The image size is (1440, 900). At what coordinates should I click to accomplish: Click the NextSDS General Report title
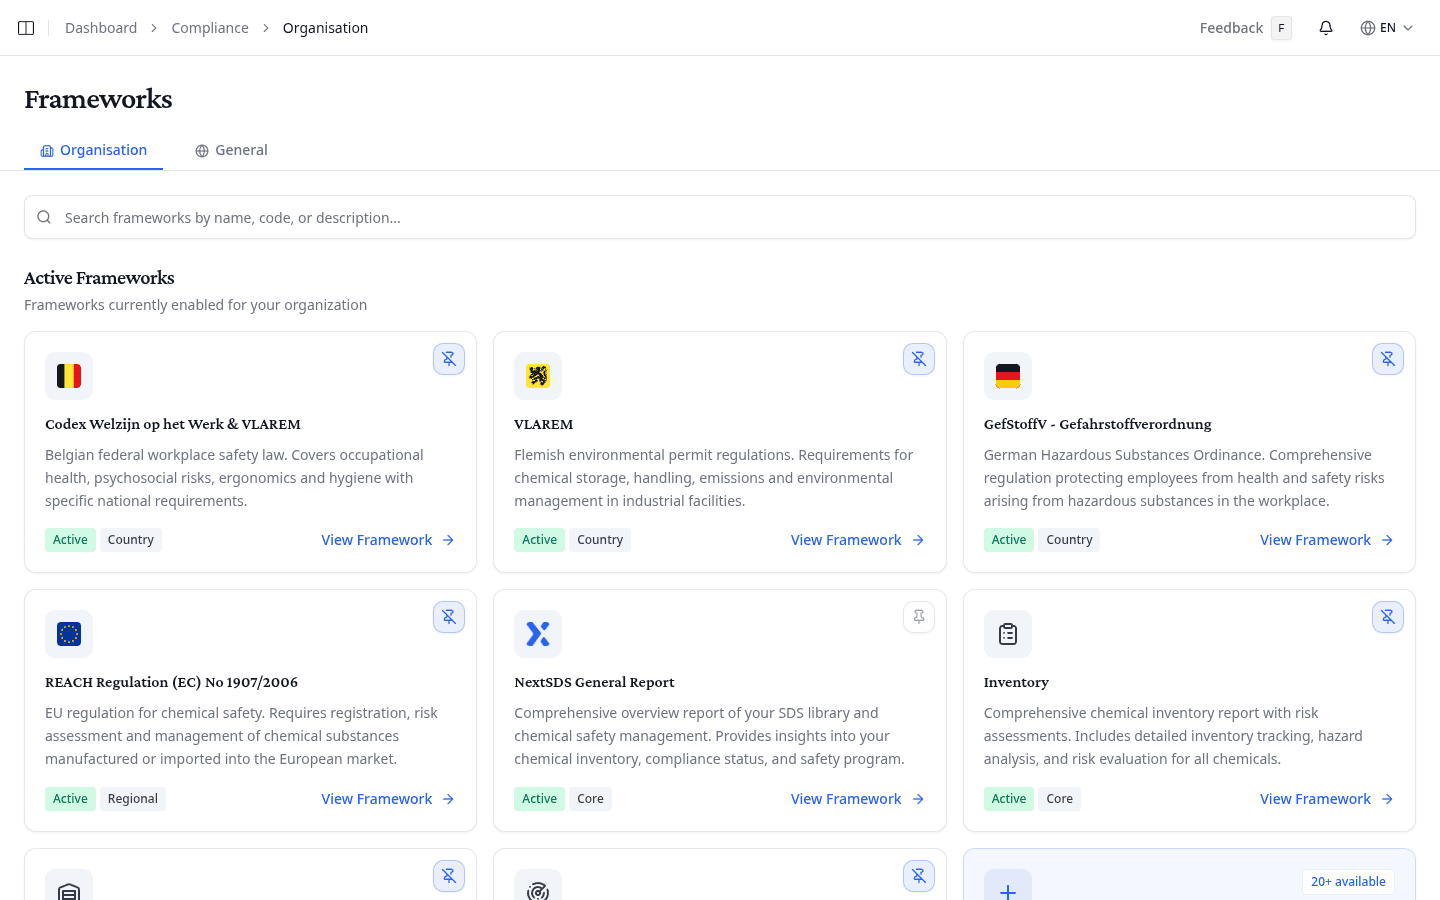594,682
